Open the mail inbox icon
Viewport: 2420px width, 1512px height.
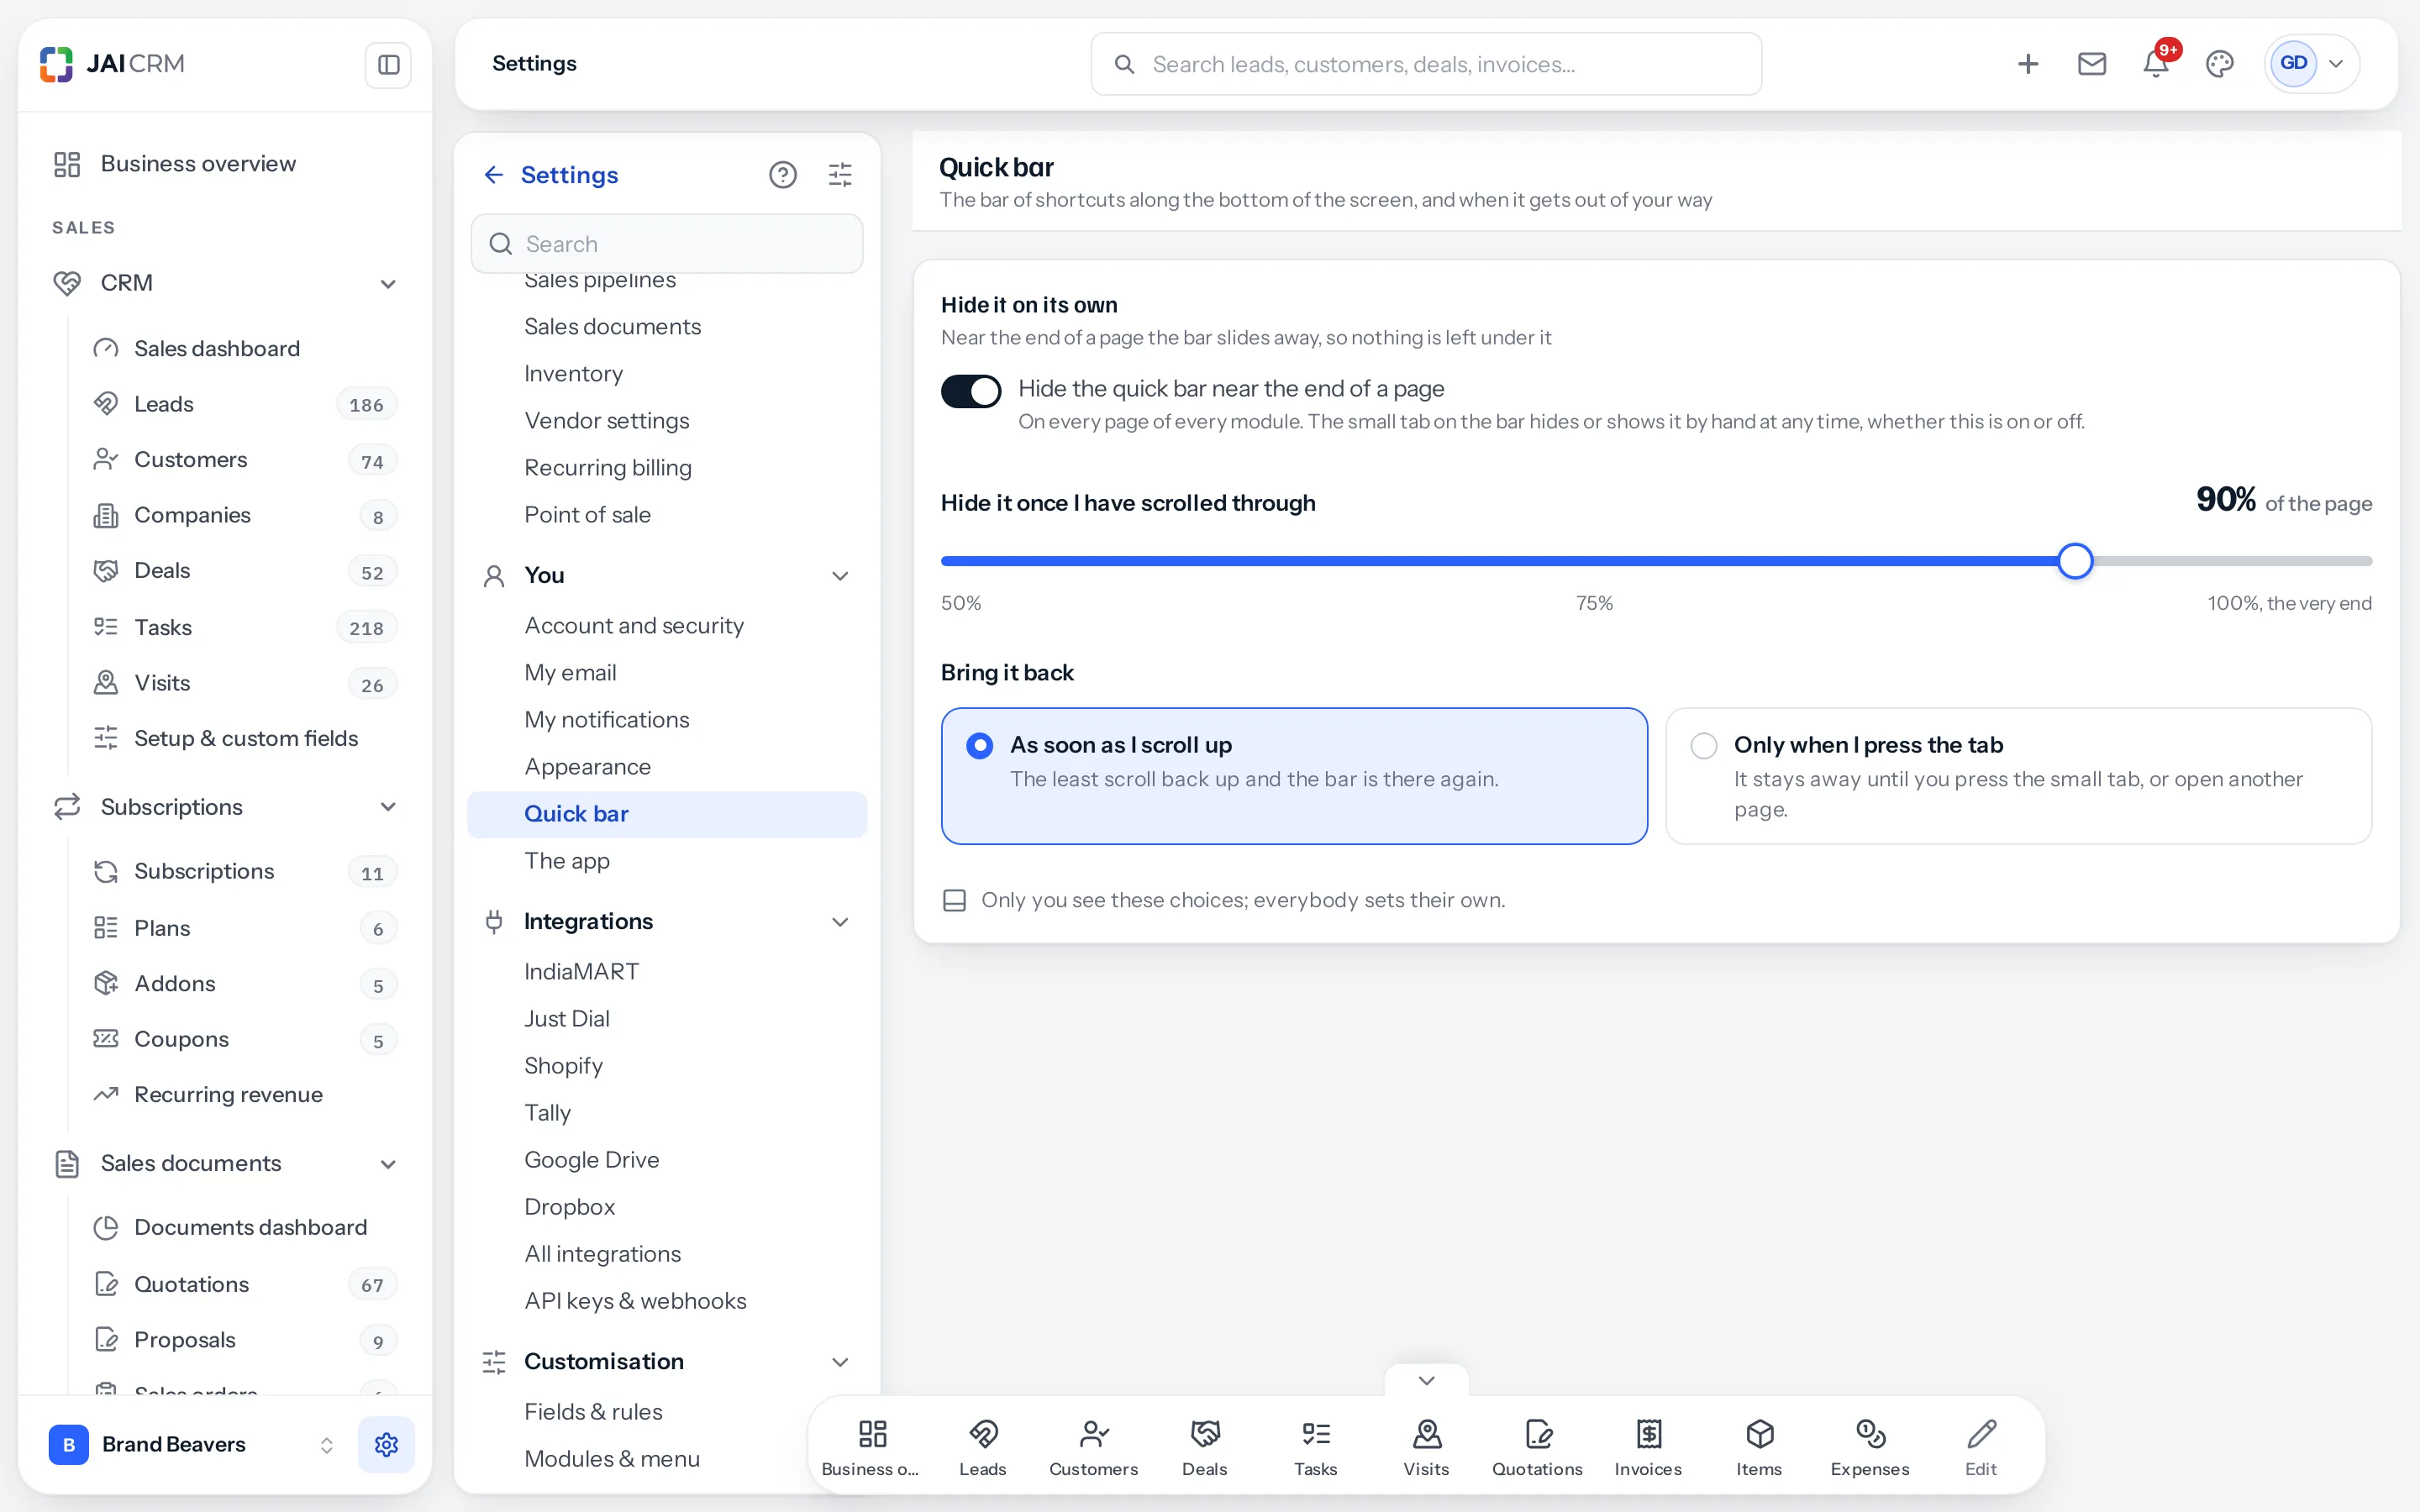[2091, 64]
